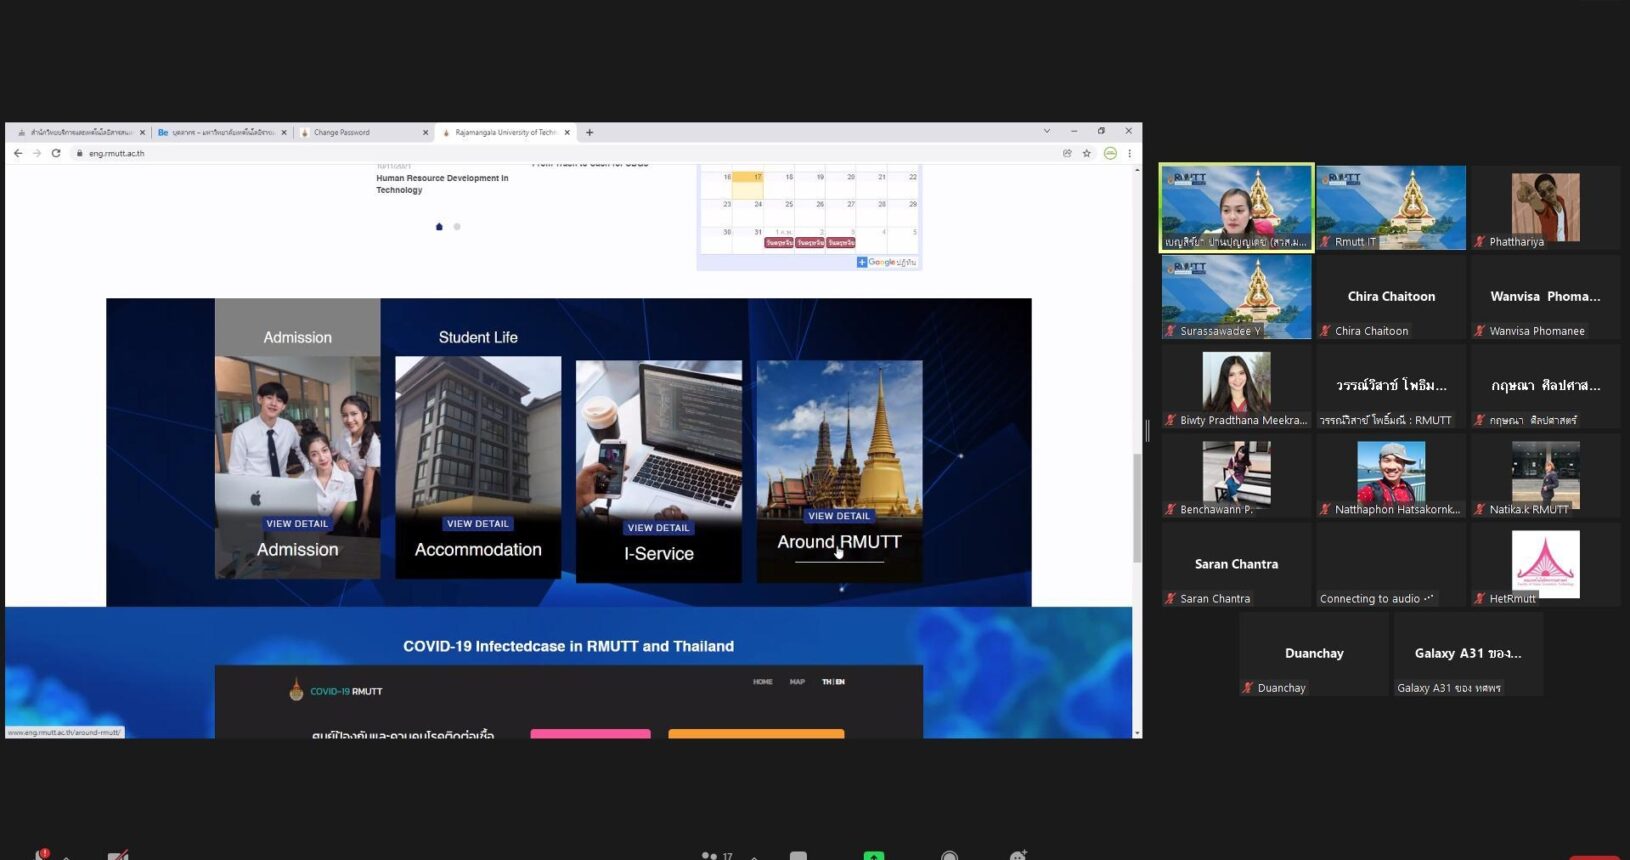Select the Galaxy A31 participant tile
The image size is (1630, 860).
[1468, 653]
